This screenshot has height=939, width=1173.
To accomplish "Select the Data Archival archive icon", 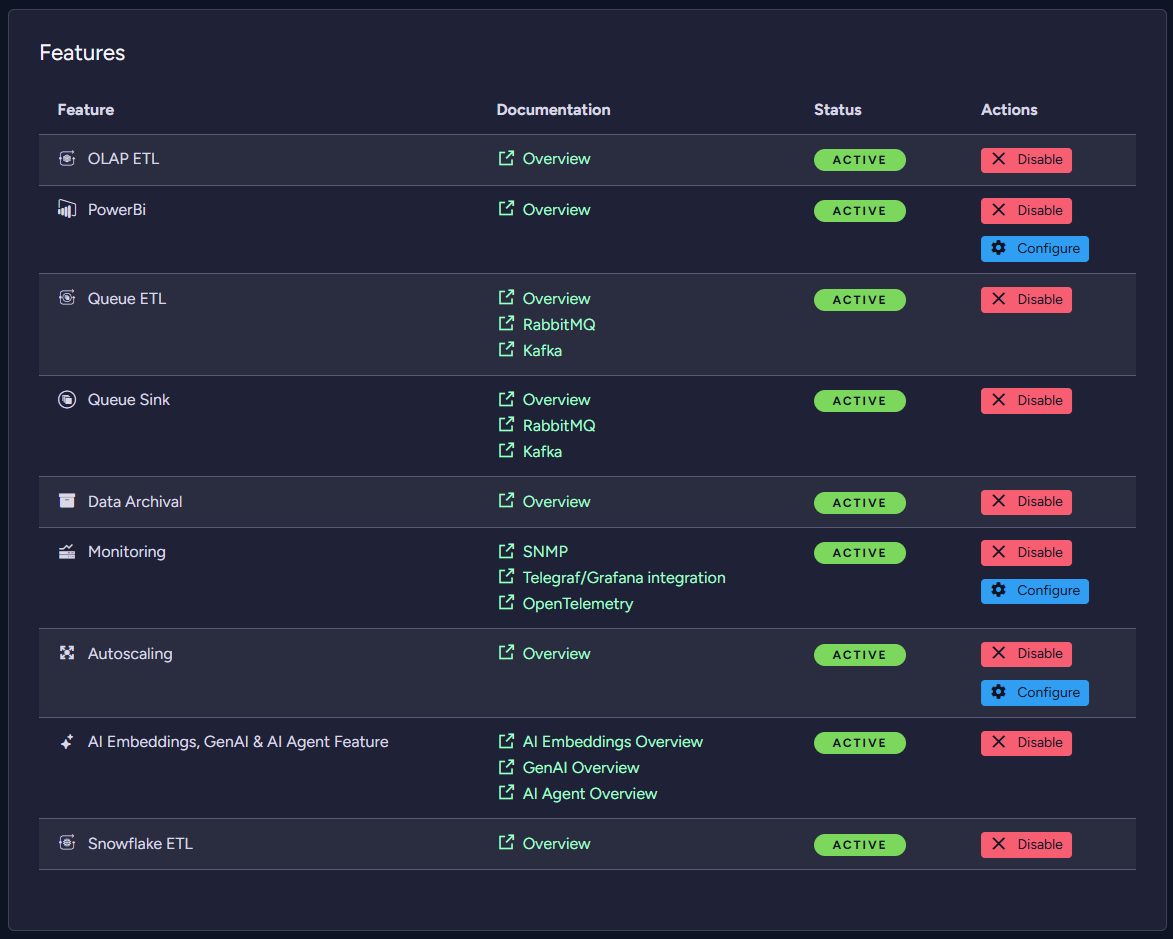I will tap(67, 501).
